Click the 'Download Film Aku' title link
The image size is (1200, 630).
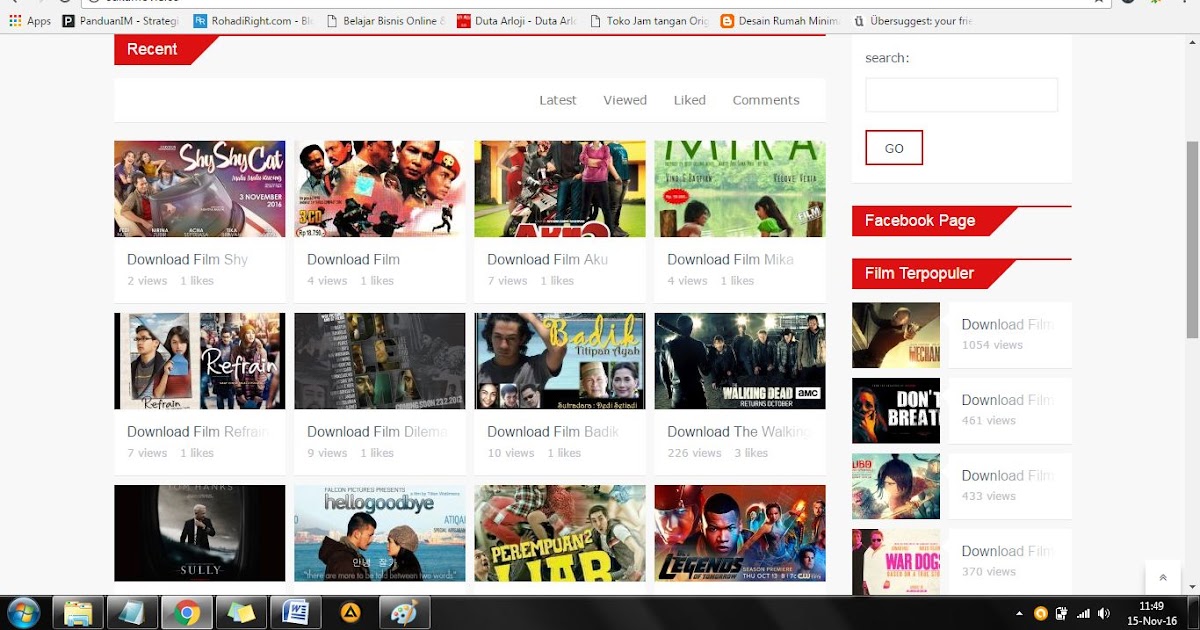tap(547, 259)
